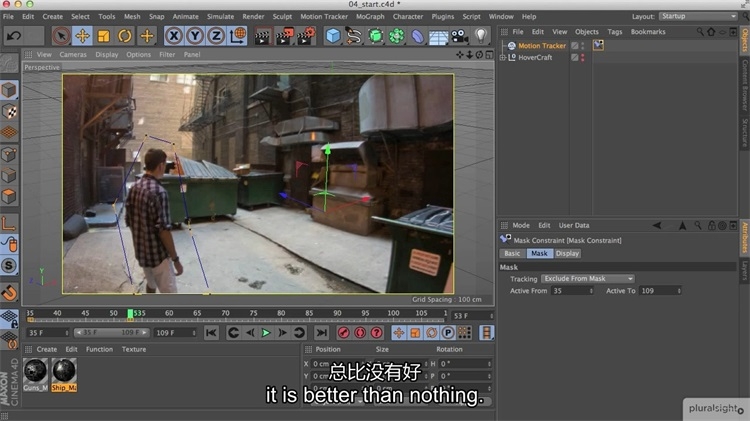Click Render View clapperboard icon
750x421 pixels.
(262, 36)
